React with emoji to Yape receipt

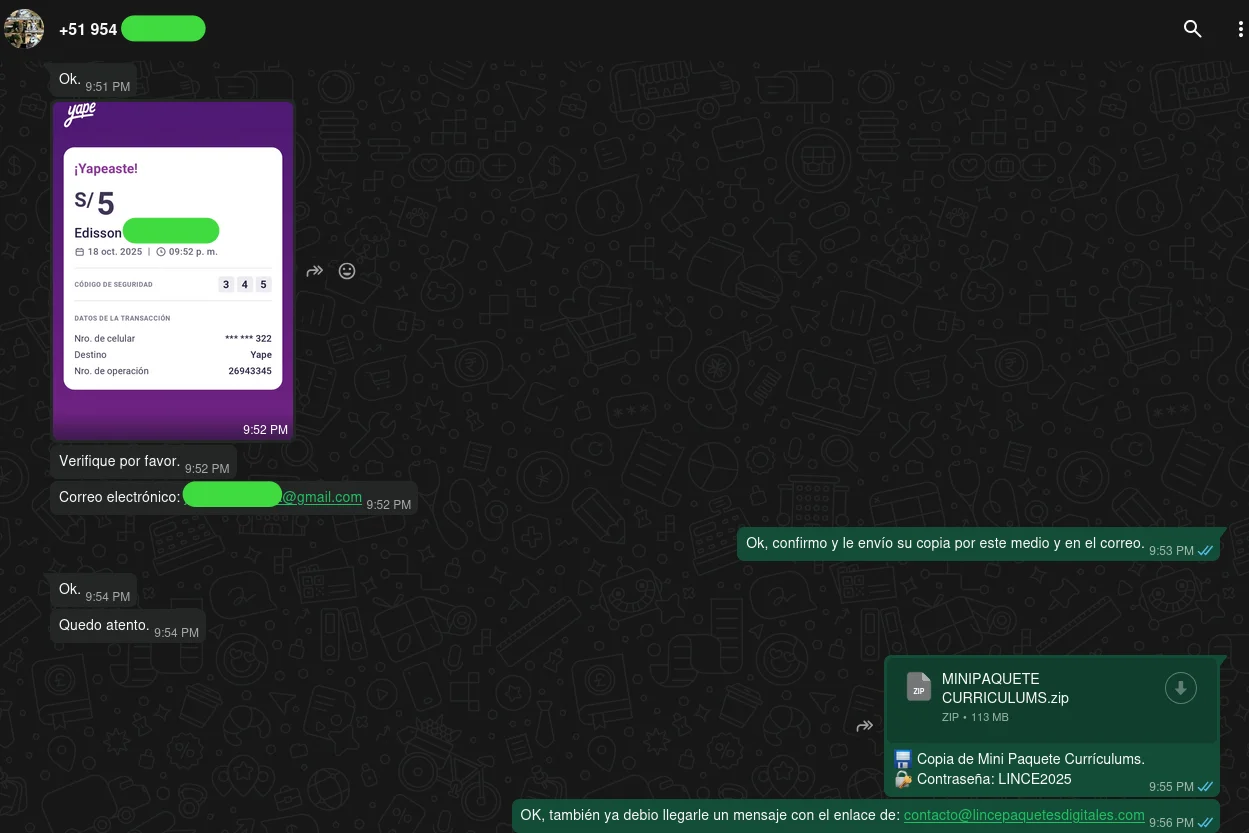(347, 271)
